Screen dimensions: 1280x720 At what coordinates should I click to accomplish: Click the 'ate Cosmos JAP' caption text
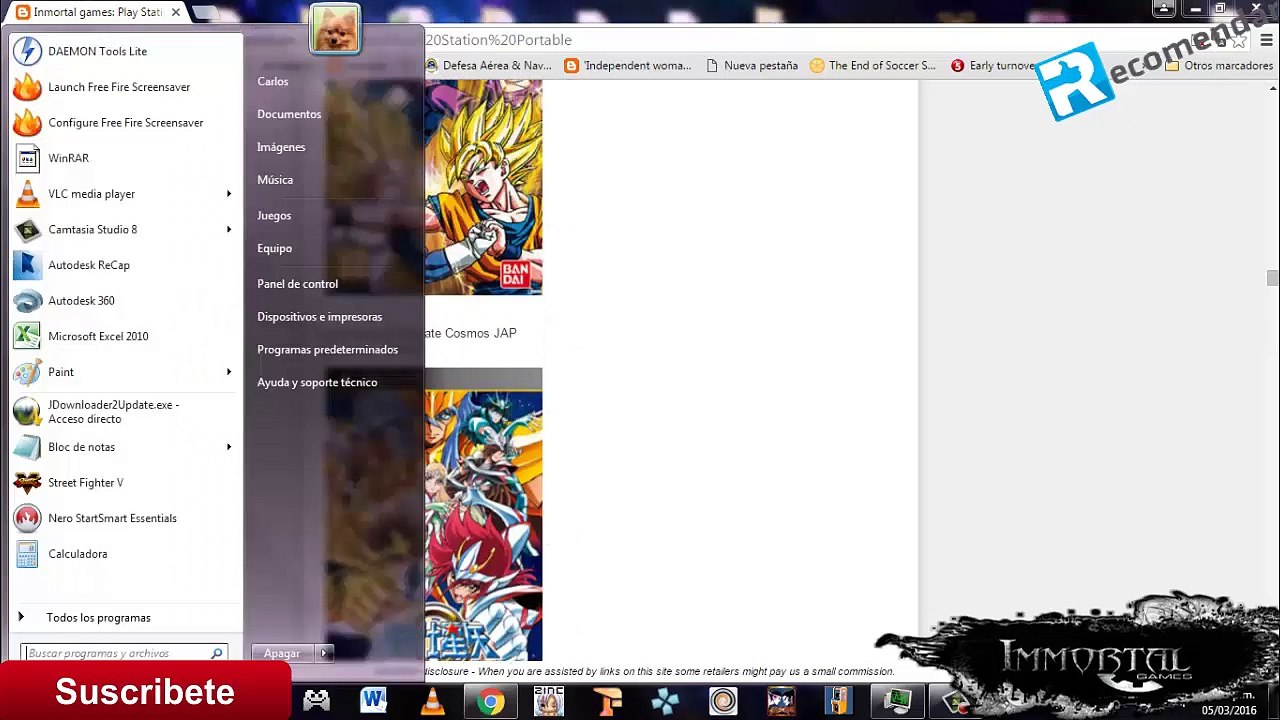coord(470,333)
